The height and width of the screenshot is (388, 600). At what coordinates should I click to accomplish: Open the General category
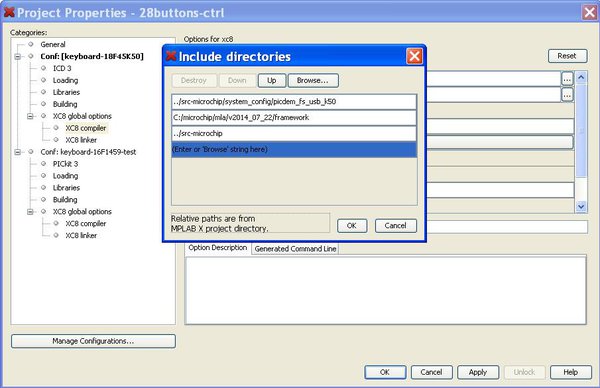tap(53, 44)
